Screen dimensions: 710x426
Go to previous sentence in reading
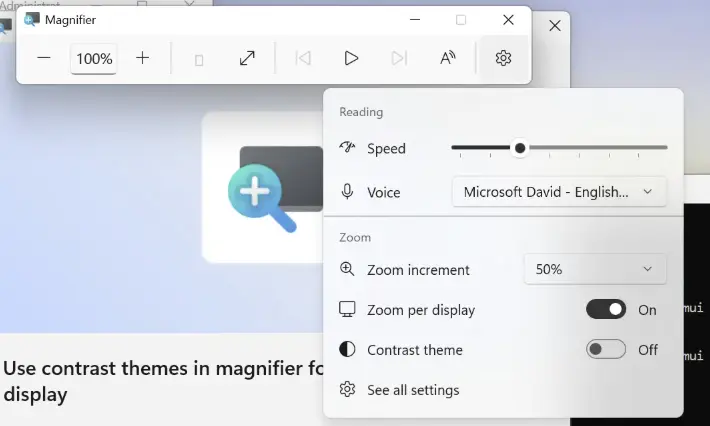[x=303, y=58]
